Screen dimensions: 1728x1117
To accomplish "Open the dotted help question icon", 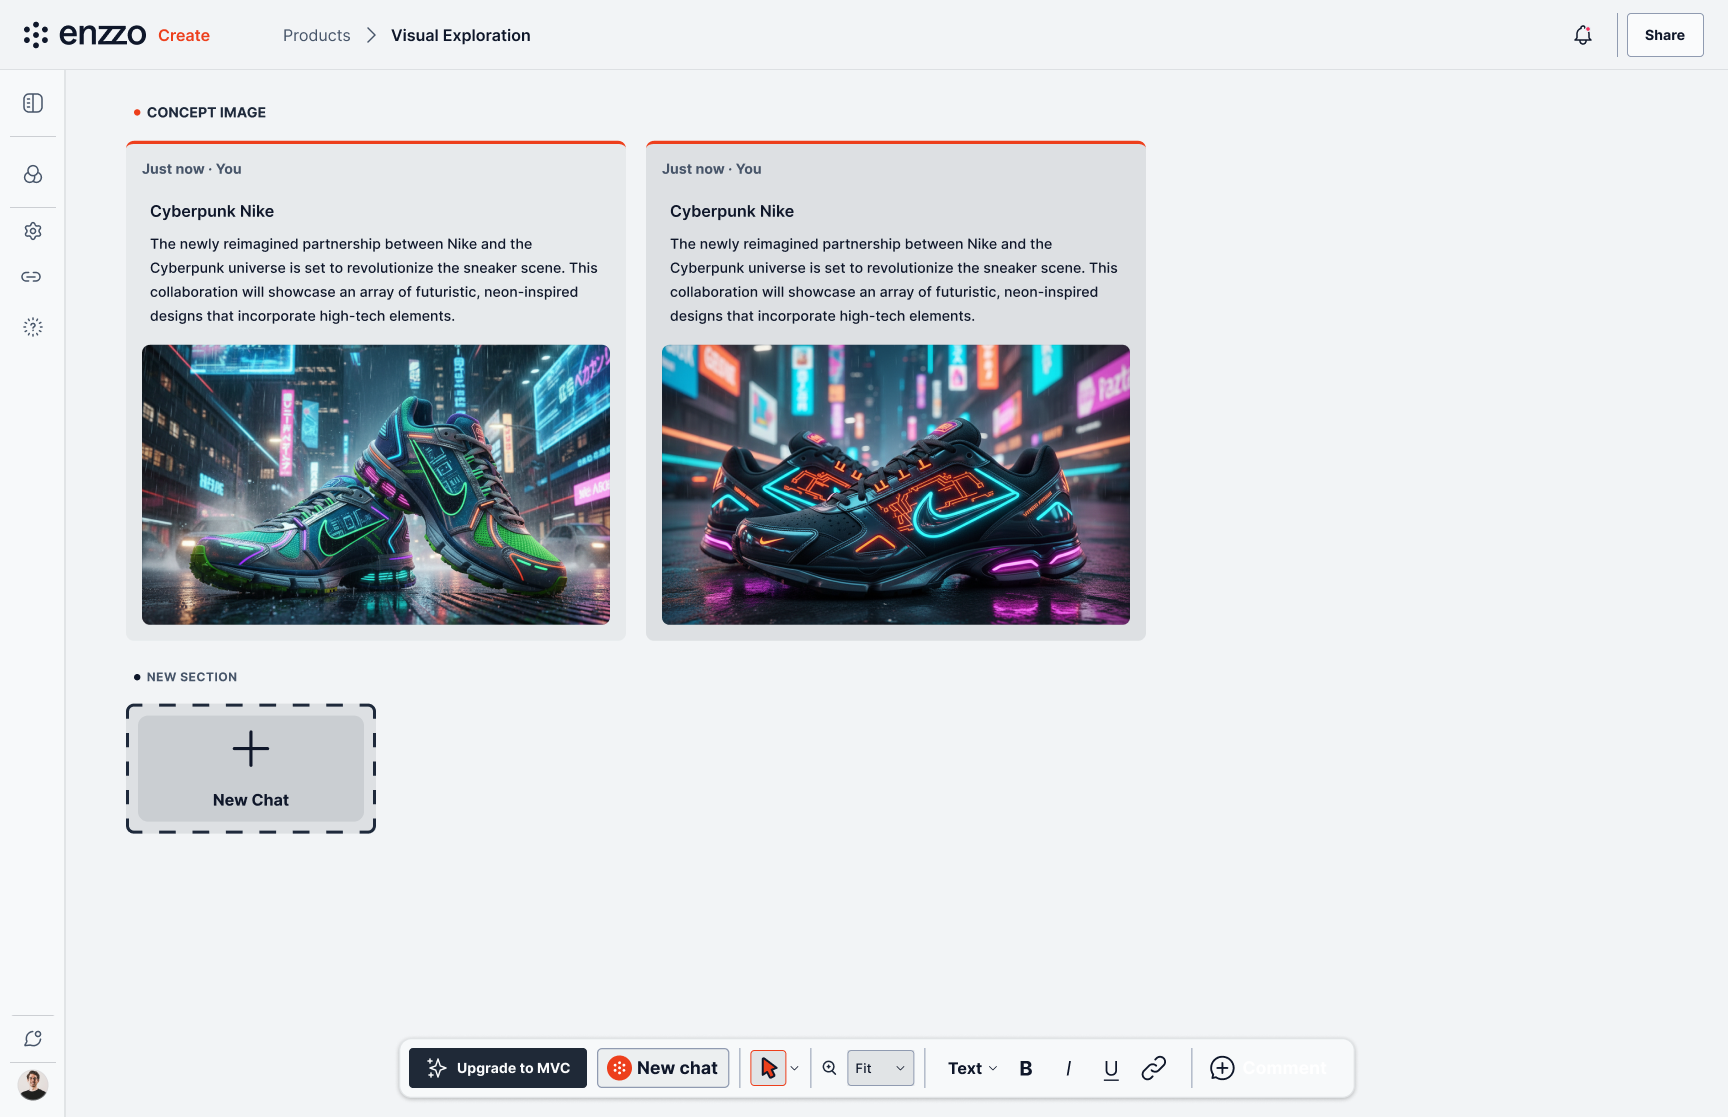I will pos(33,327).
